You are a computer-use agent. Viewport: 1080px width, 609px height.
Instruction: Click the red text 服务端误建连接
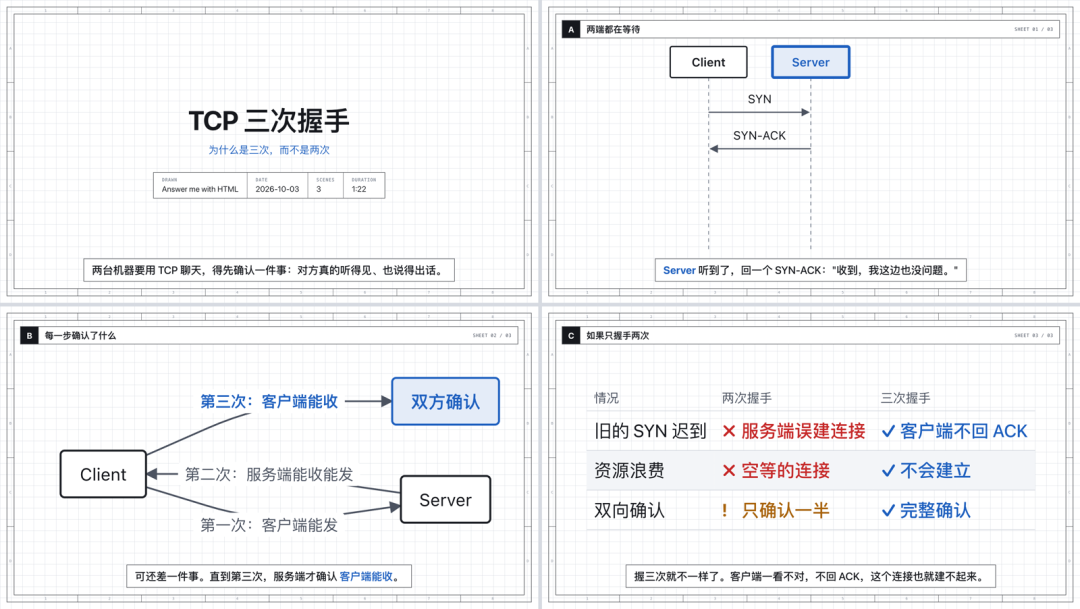click(x=803, y=431)
